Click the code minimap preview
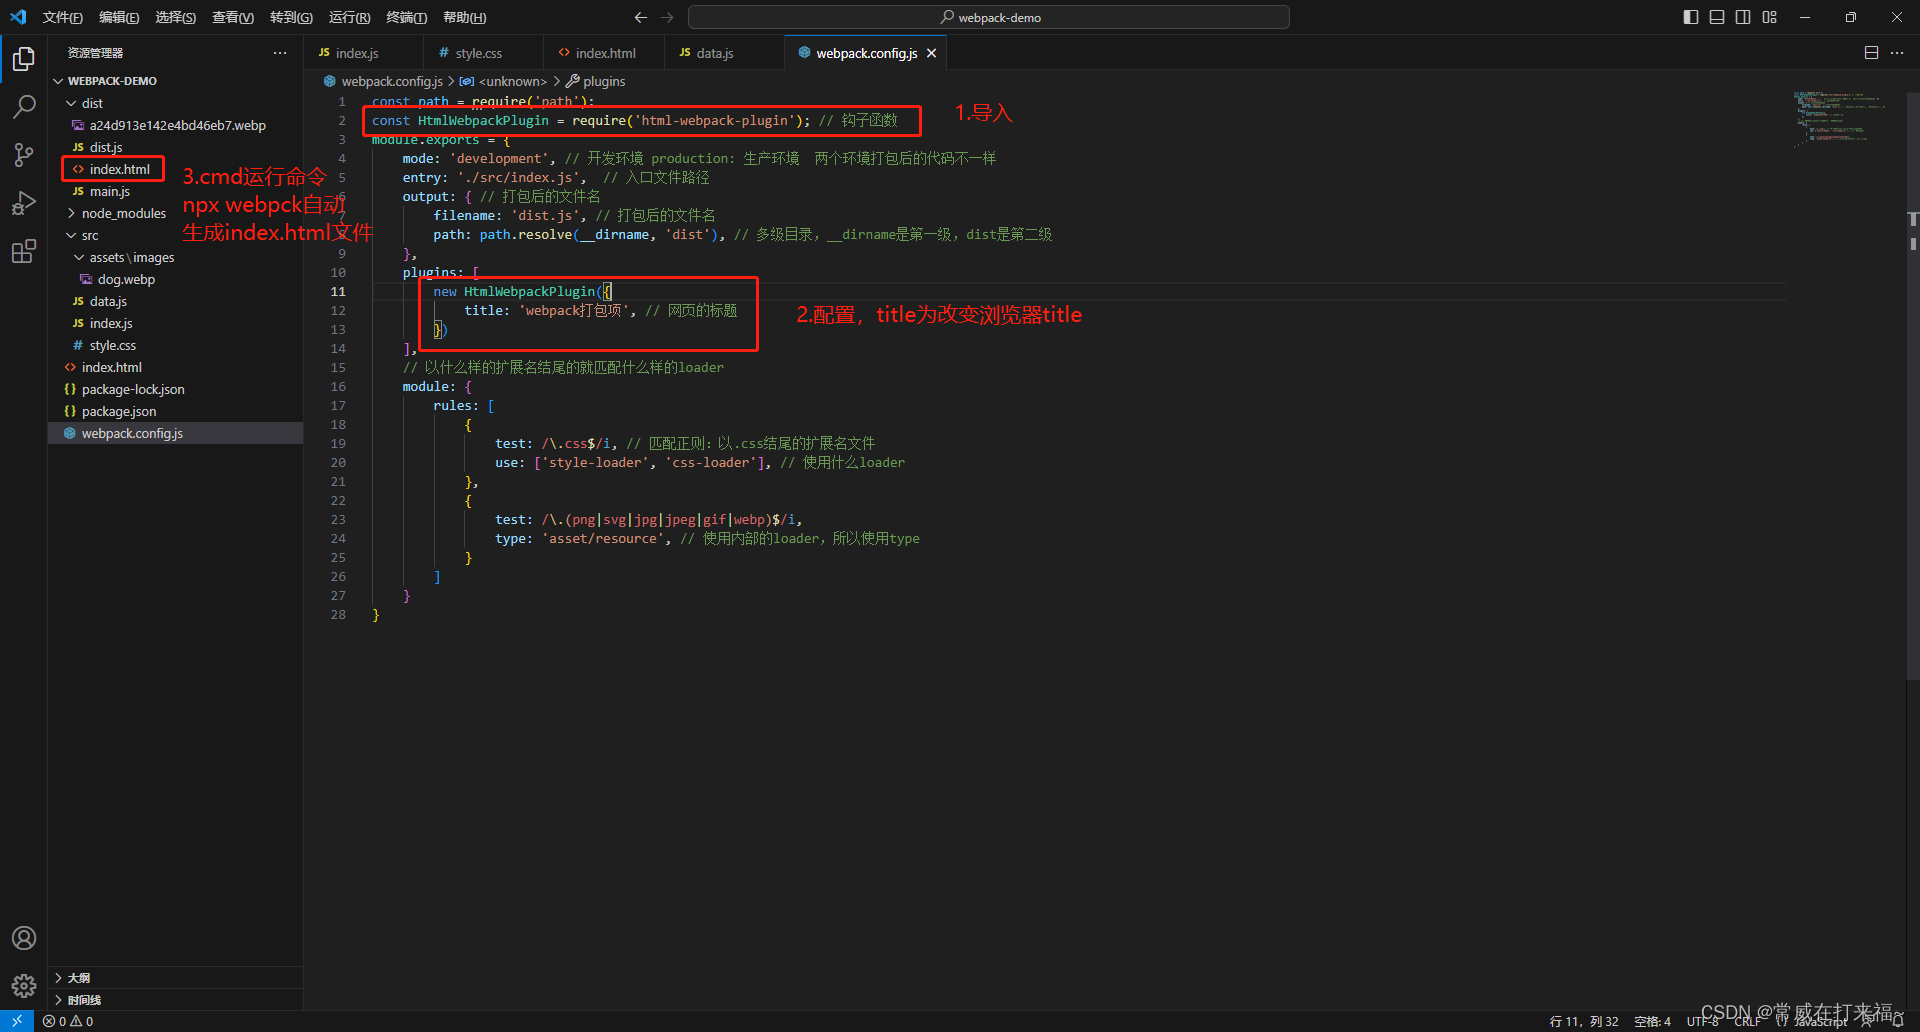This screenshot has height=1032, width=1920. (x=1840, y=119)
